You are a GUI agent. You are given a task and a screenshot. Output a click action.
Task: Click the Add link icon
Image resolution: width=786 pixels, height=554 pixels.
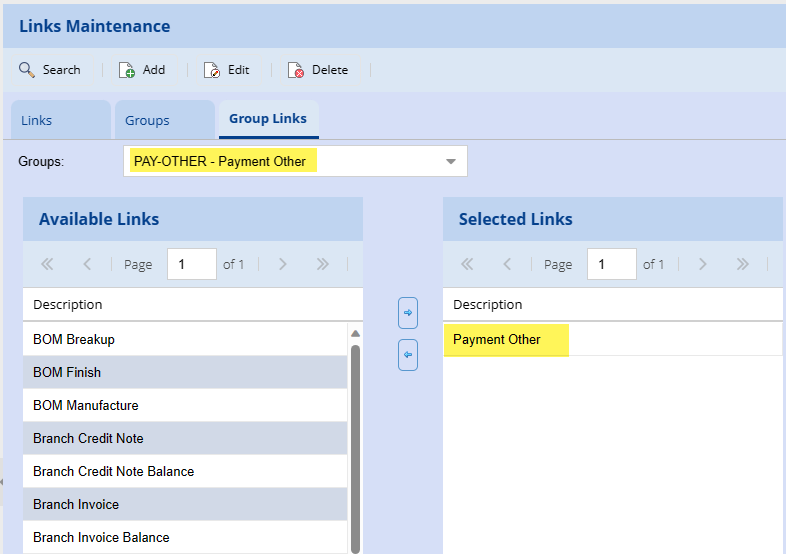pyautogui.click(x=127, y=70)
